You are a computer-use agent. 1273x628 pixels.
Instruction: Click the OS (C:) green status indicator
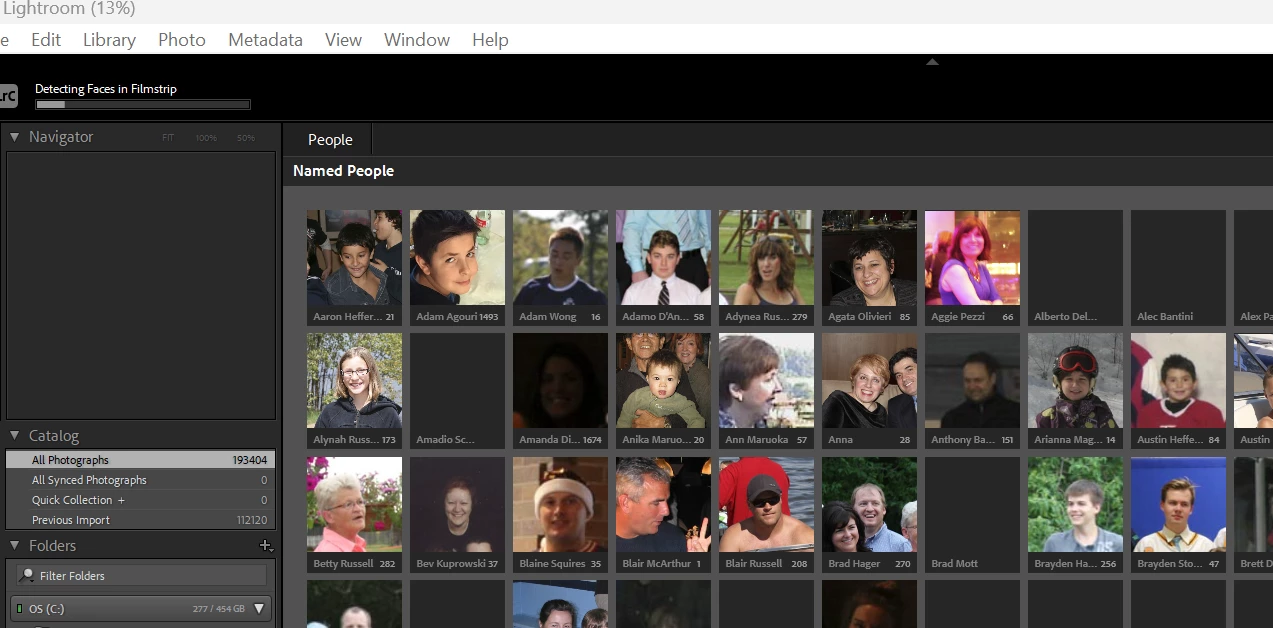19,609
